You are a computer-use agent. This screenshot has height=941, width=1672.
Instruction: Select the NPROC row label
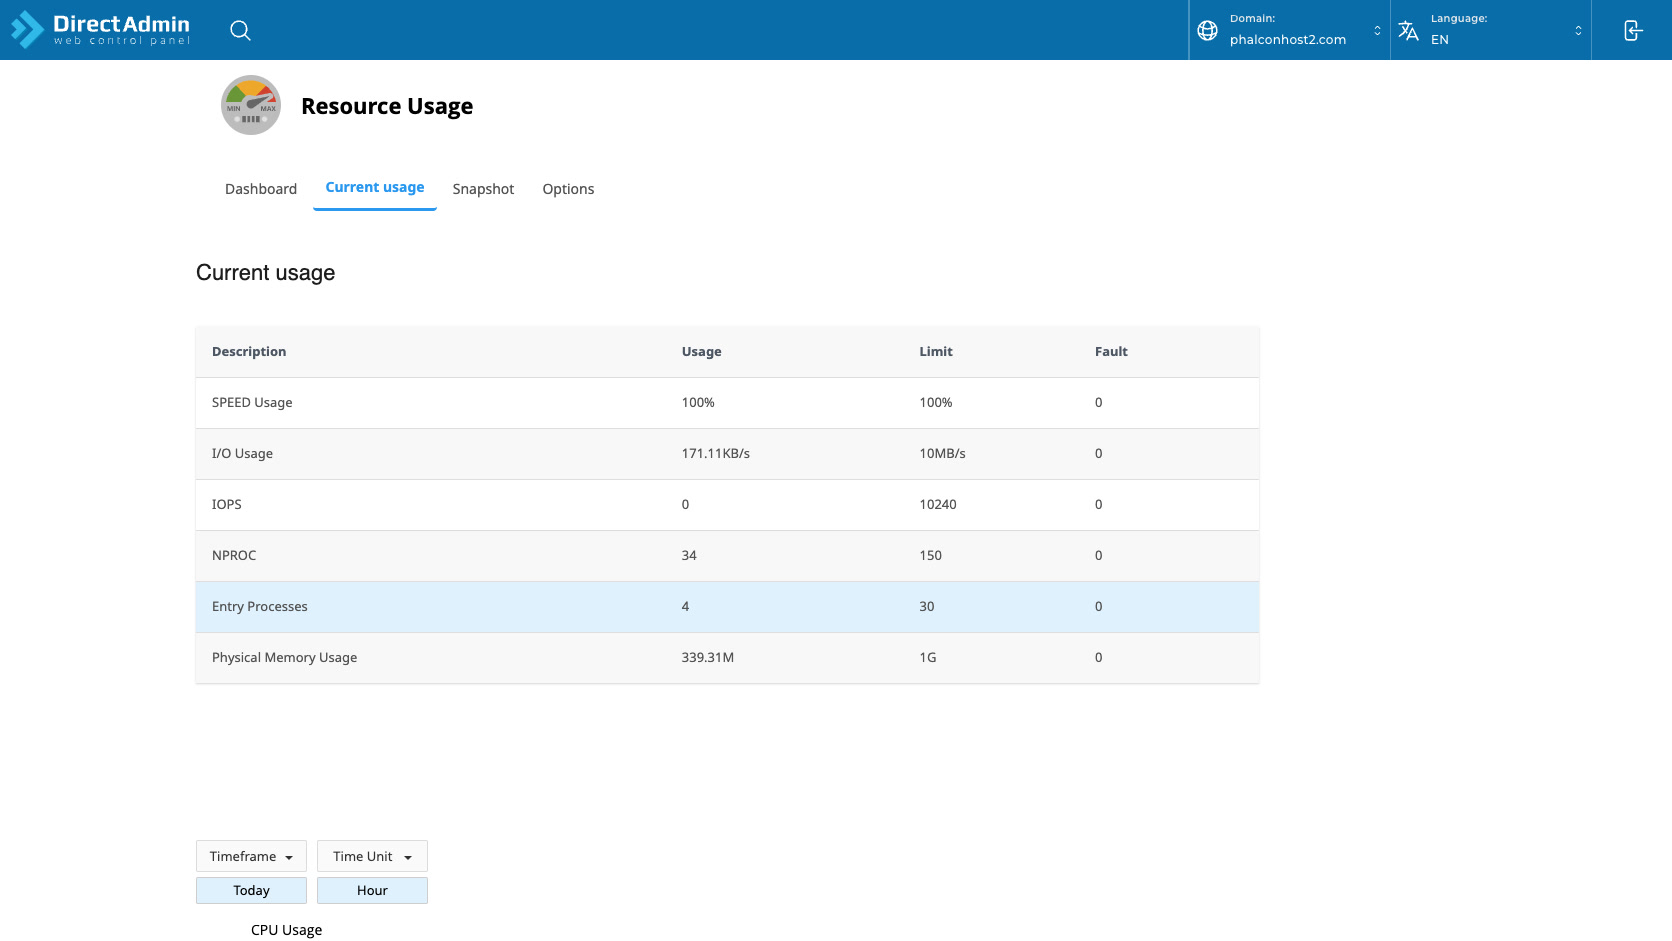(x=234, y=555)
